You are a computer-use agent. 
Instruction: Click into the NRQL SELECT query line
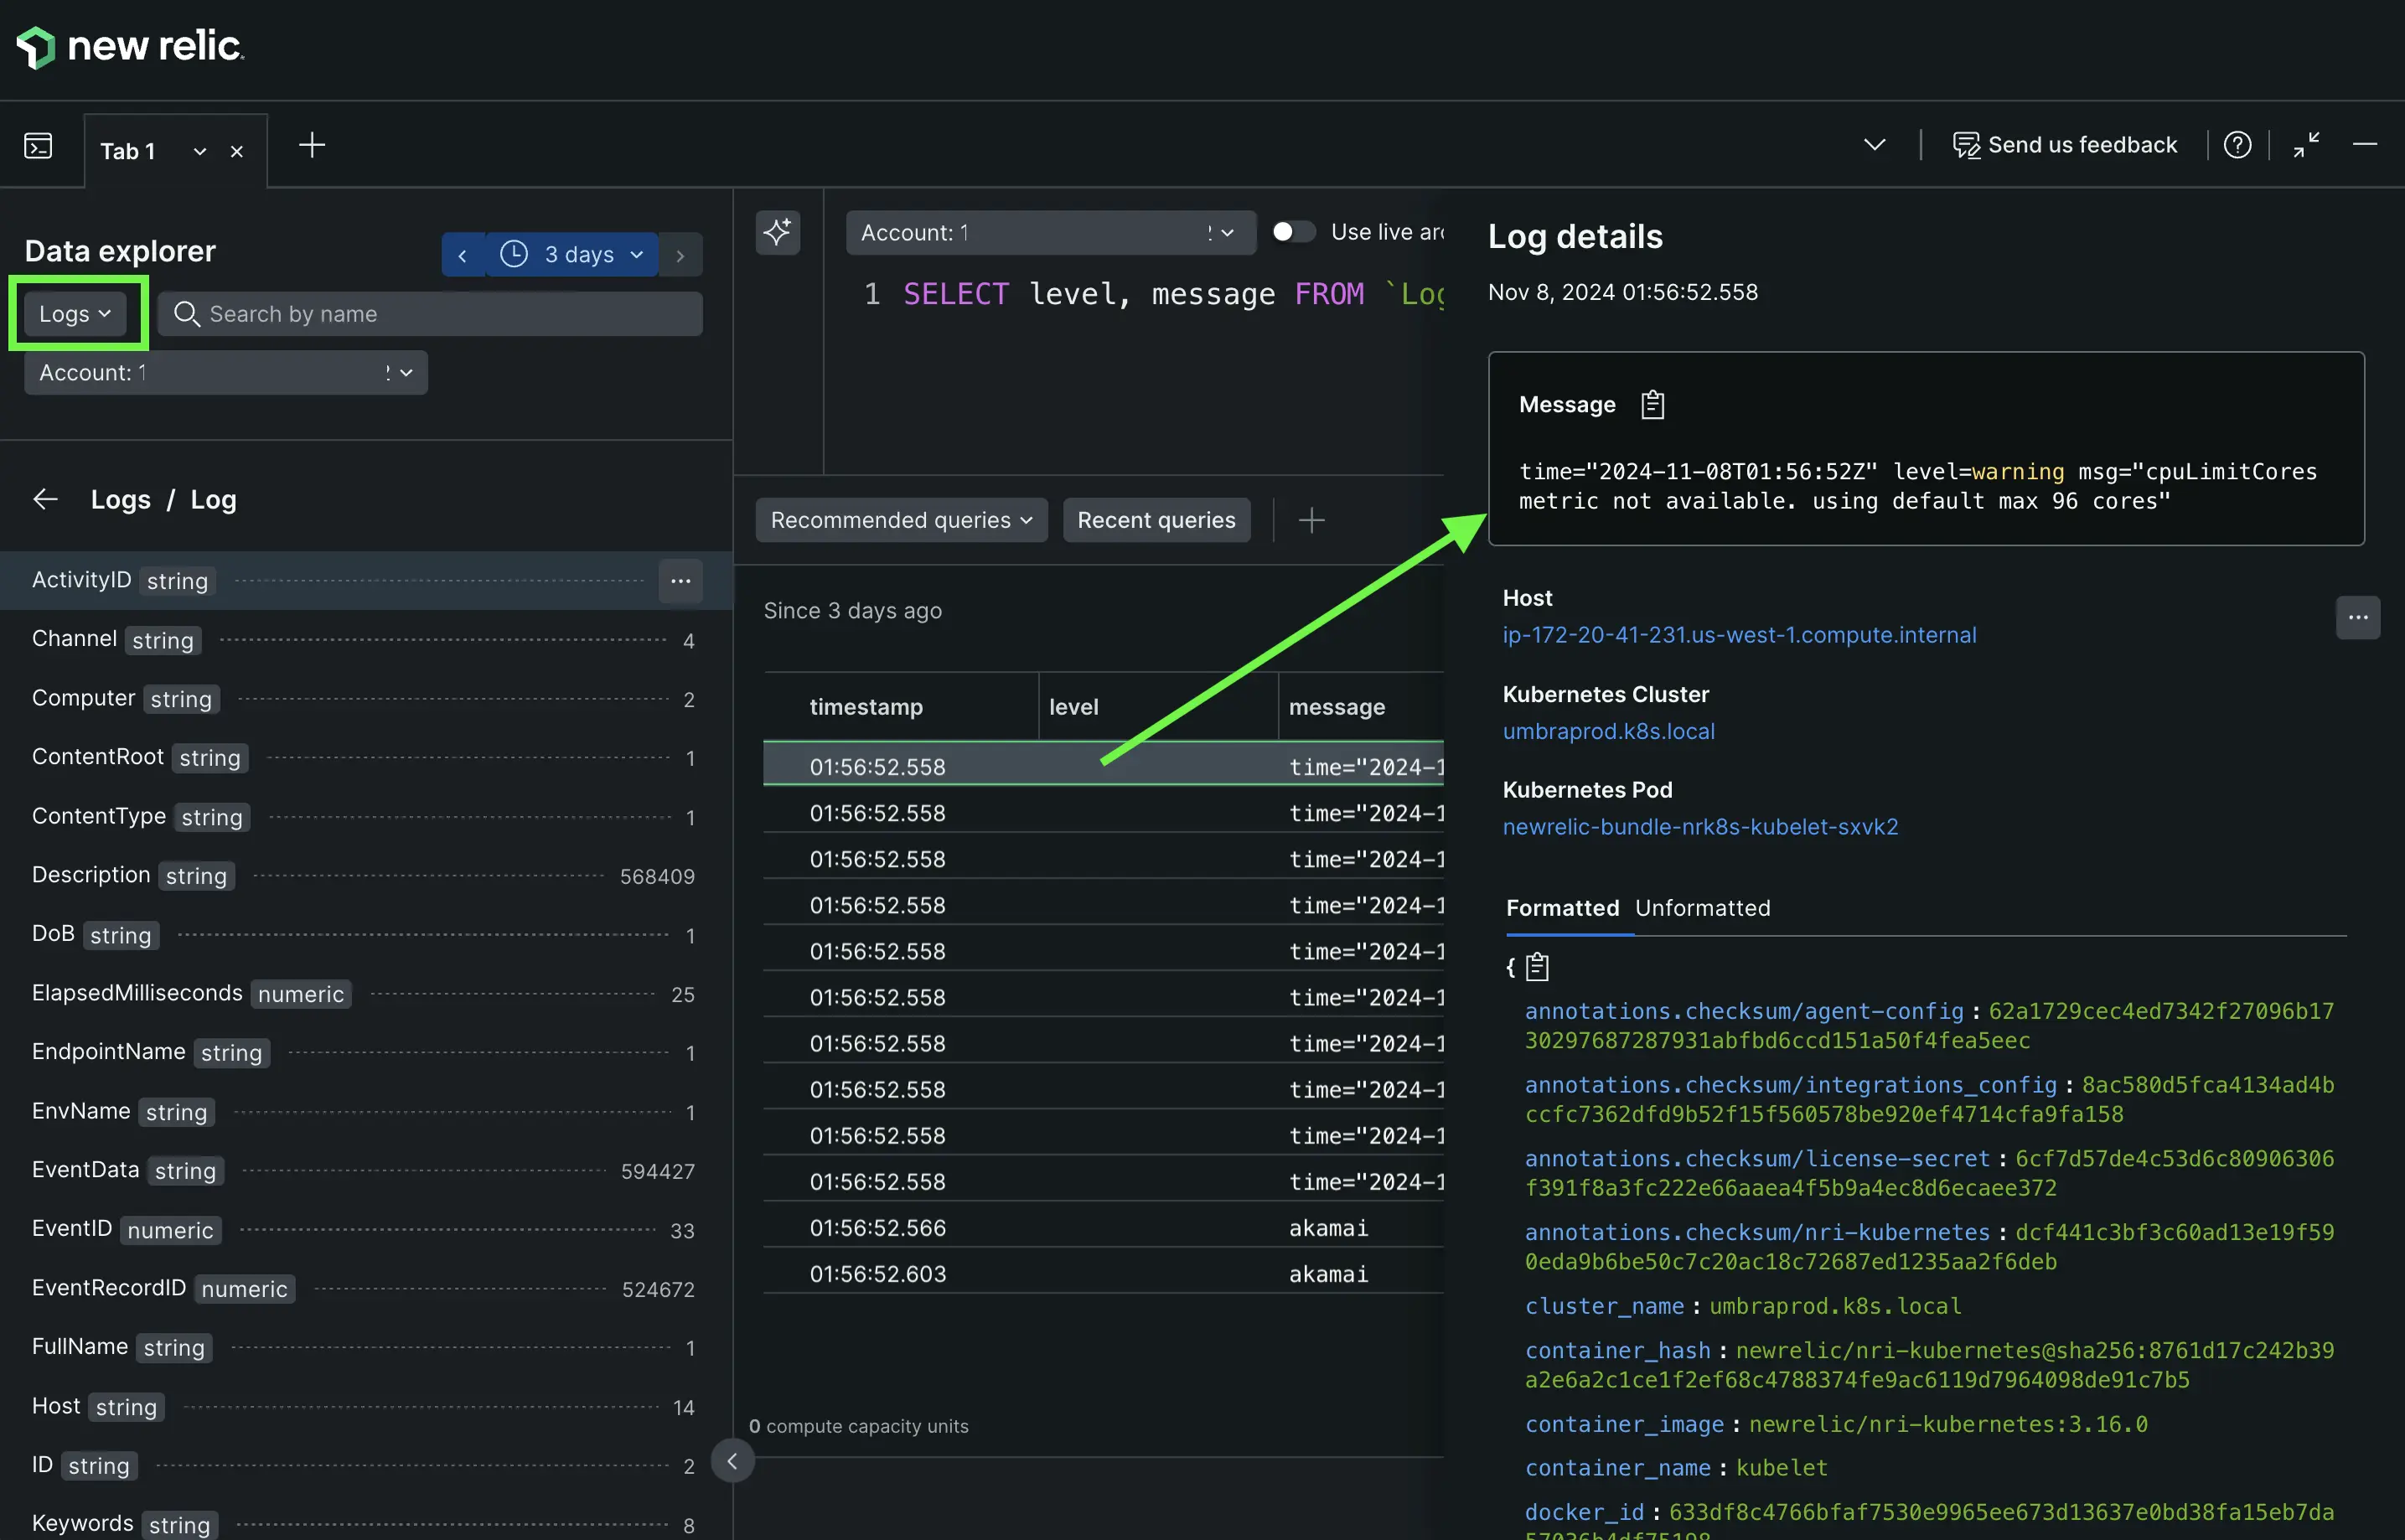[1172, 294]
